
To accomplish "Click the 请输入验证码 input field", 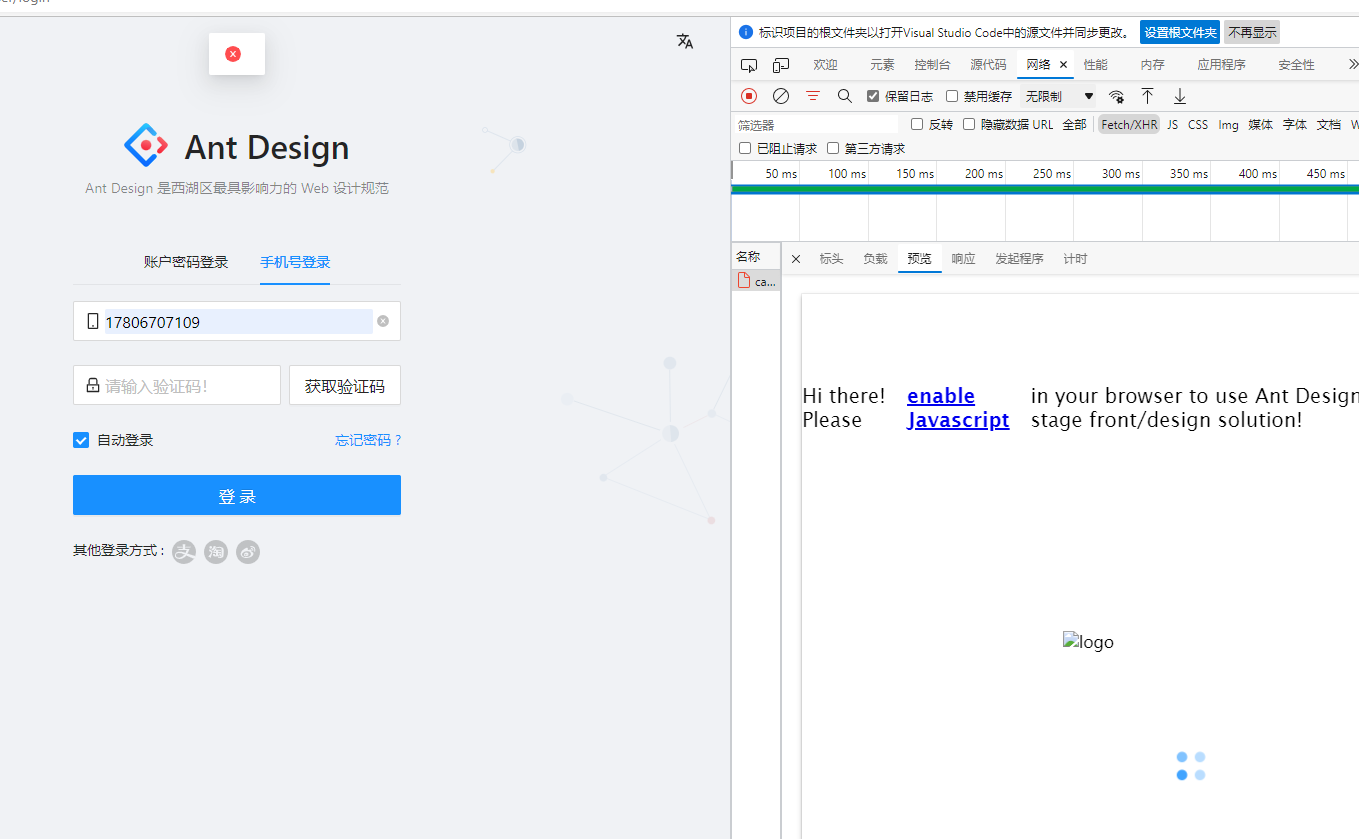I will pyautogui.click(x=177, y=385).
